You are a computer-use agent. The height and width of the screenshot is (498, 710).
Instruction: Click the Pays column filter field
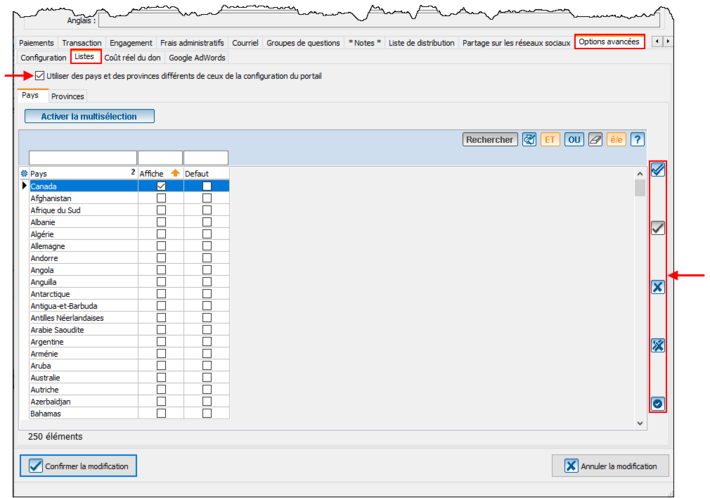pyautogui.click(x=82, y=158)
